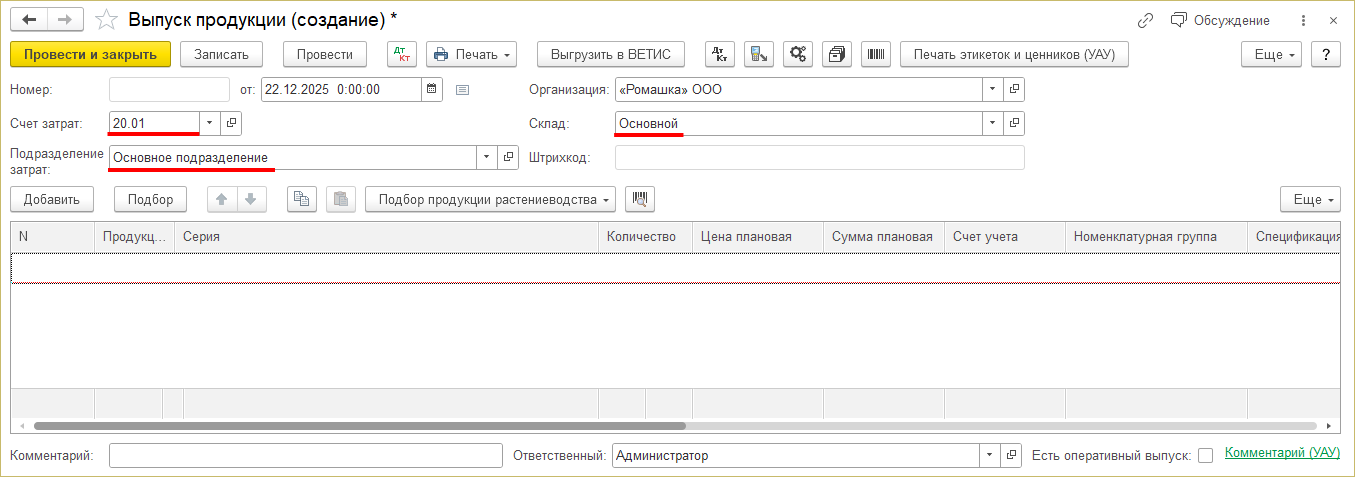This screenshot has width=1355, height=477.
Task: Open the Подразделение затрат item form
Action: pos(508,157)
